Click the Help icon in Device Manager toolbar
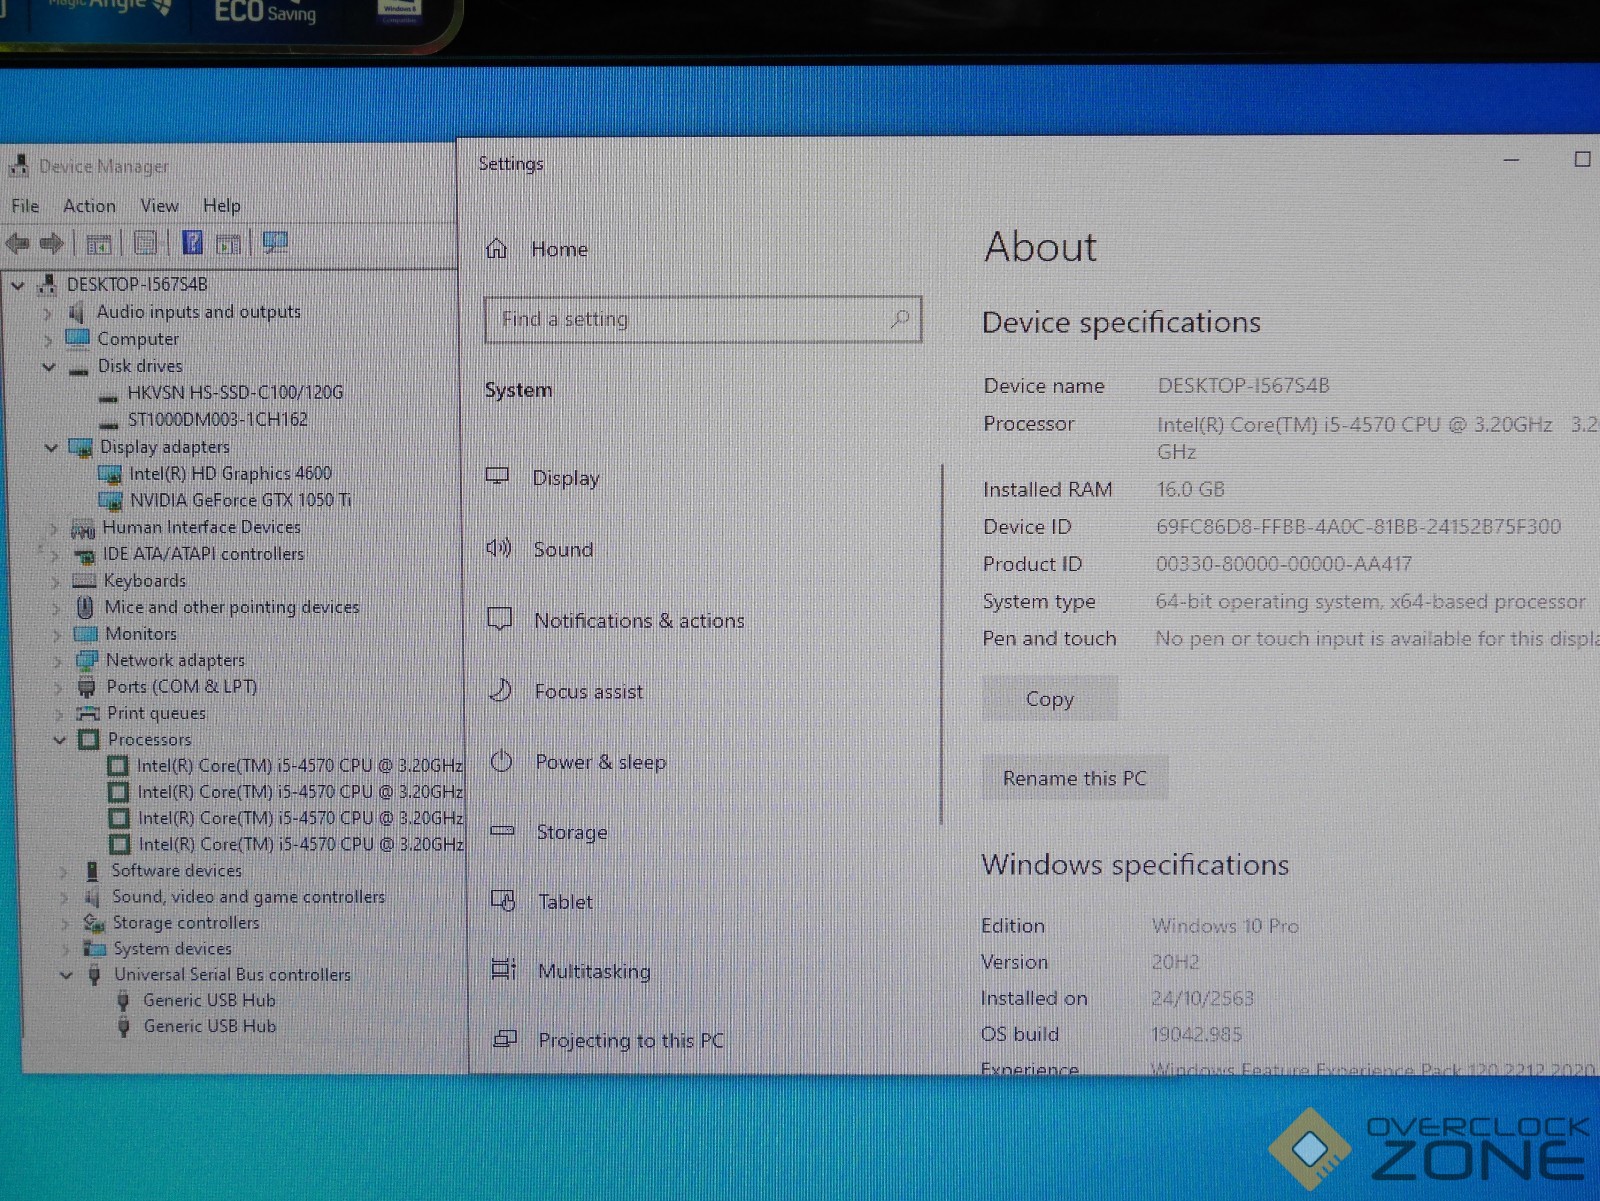 pos(192,243)
